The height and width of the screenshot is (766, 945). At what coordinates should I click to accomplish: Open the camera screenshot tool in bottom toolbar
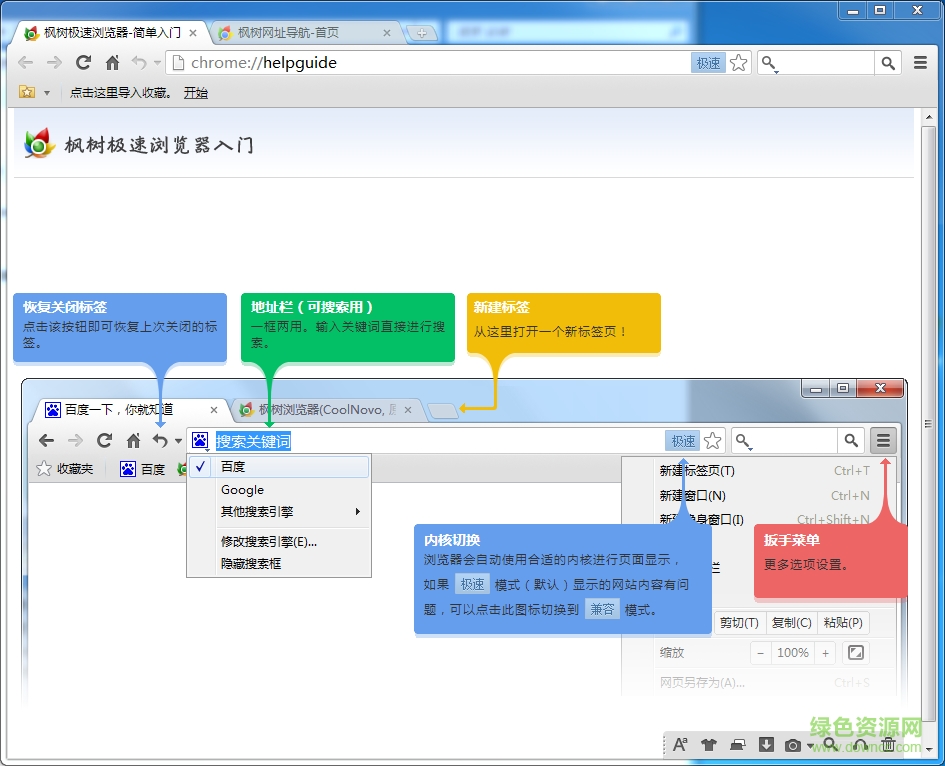pyautogui.click(x=791, y=744)
